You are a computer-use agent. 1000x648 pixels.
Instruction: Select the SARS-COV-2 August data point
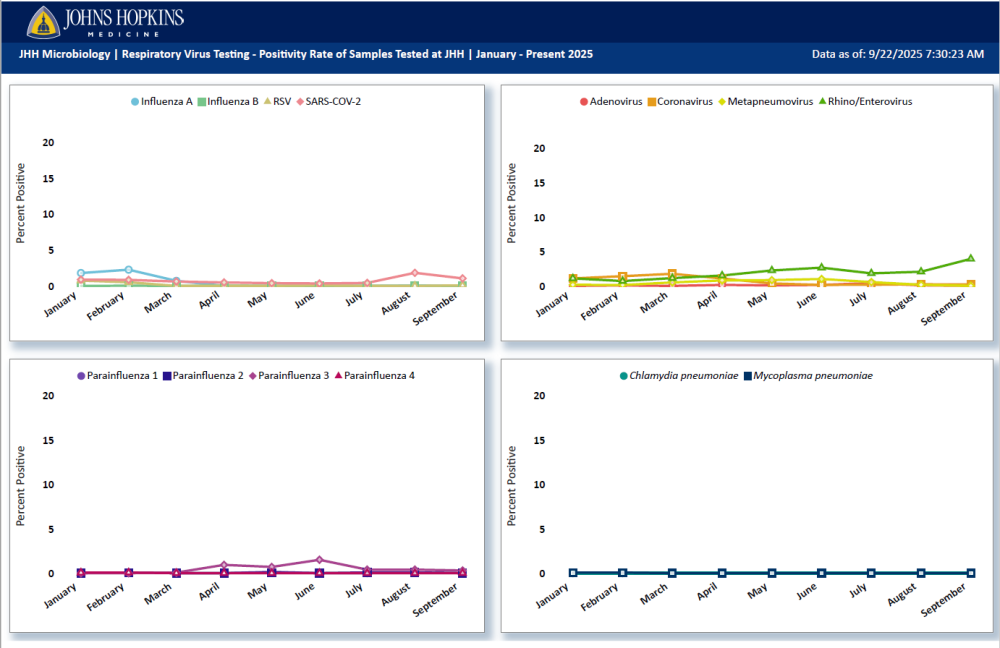coord(414,273)
